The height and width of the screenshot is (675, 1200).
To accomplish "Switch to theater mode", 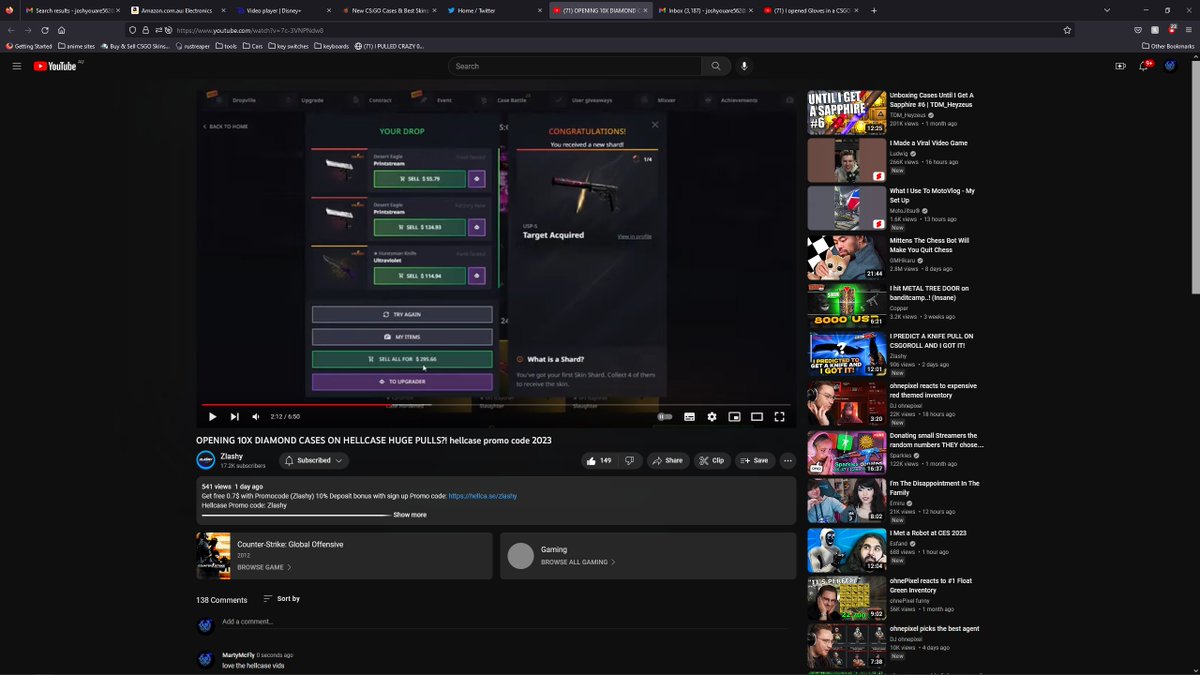I will (x=757, y=416).
